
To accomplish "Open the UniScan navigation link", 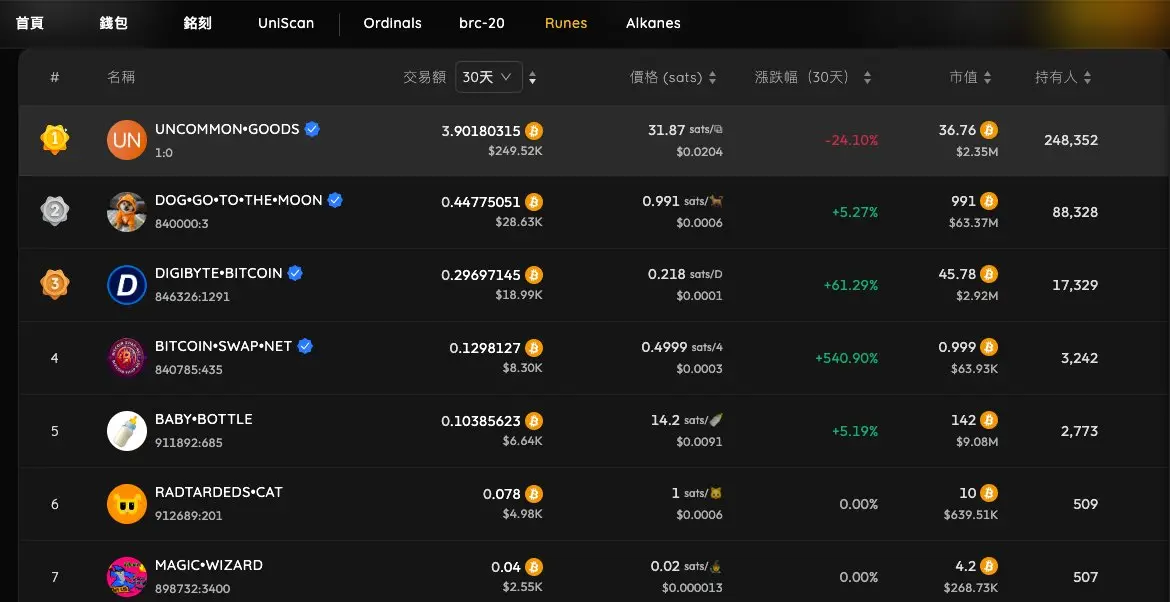I will pos(286,23).
